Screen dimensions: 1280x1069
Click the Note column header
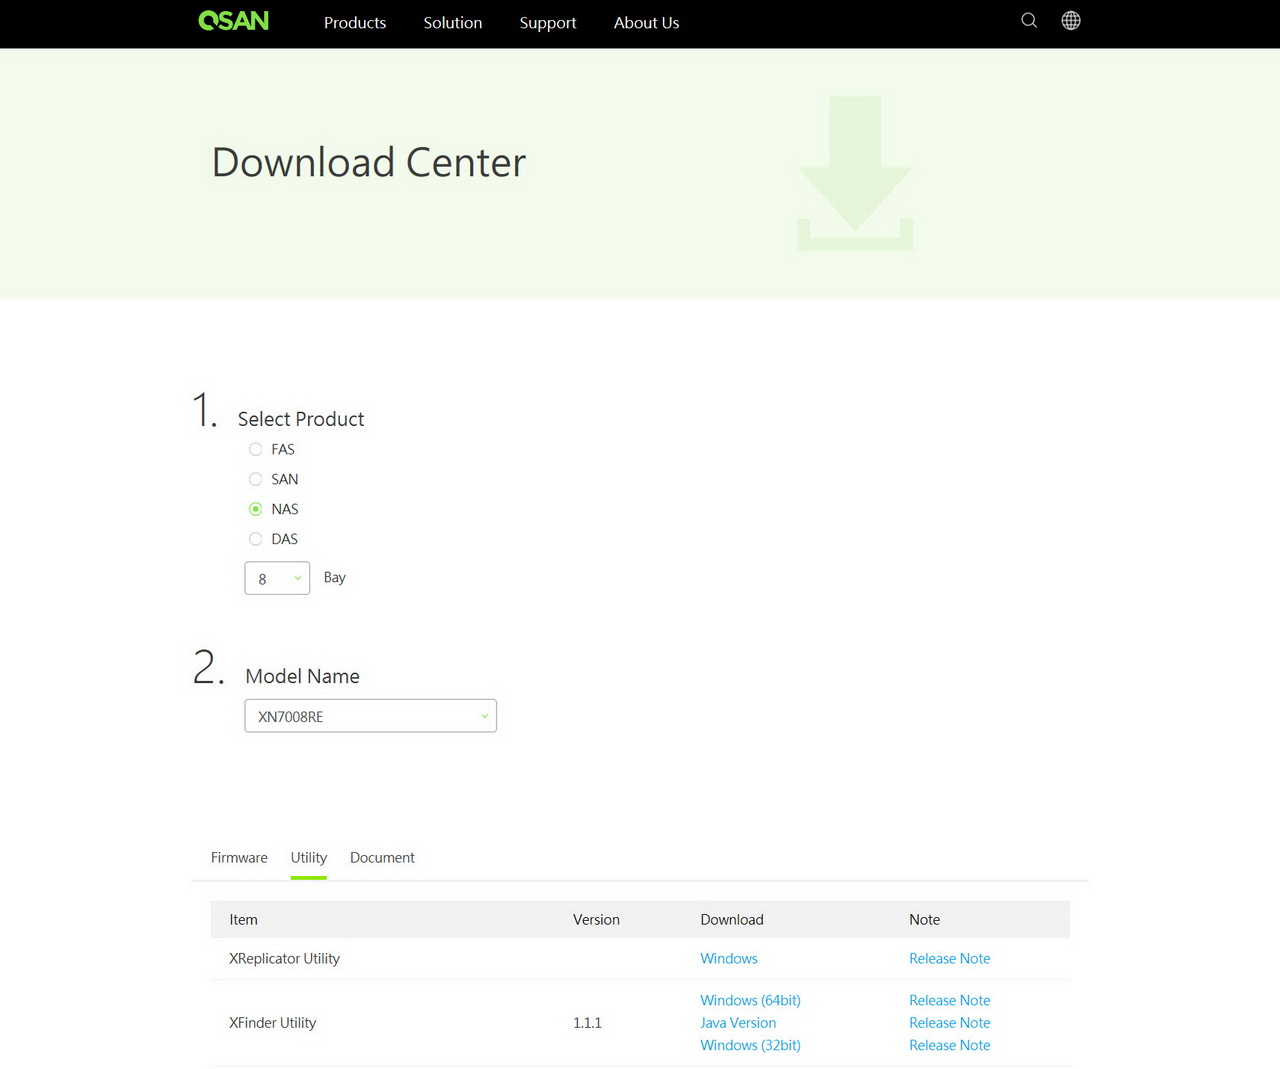[x=924, y=920]
